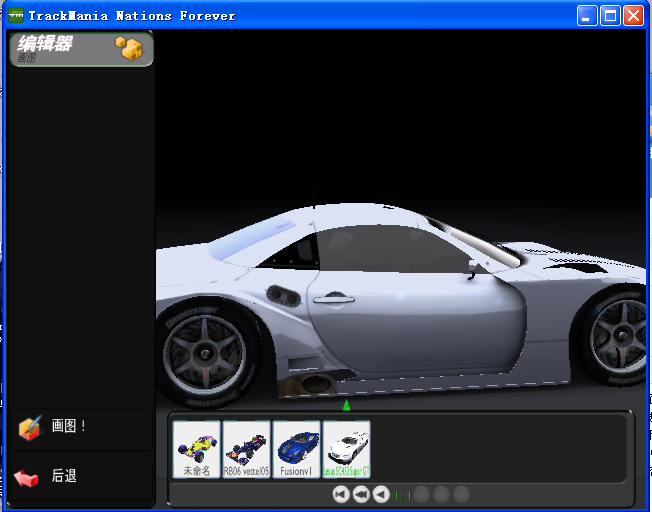Image resolution: width=652 pixels, height=512 pixels.
Task: Choose the blue Fusionv1 car skin
Action: [296, 449]
